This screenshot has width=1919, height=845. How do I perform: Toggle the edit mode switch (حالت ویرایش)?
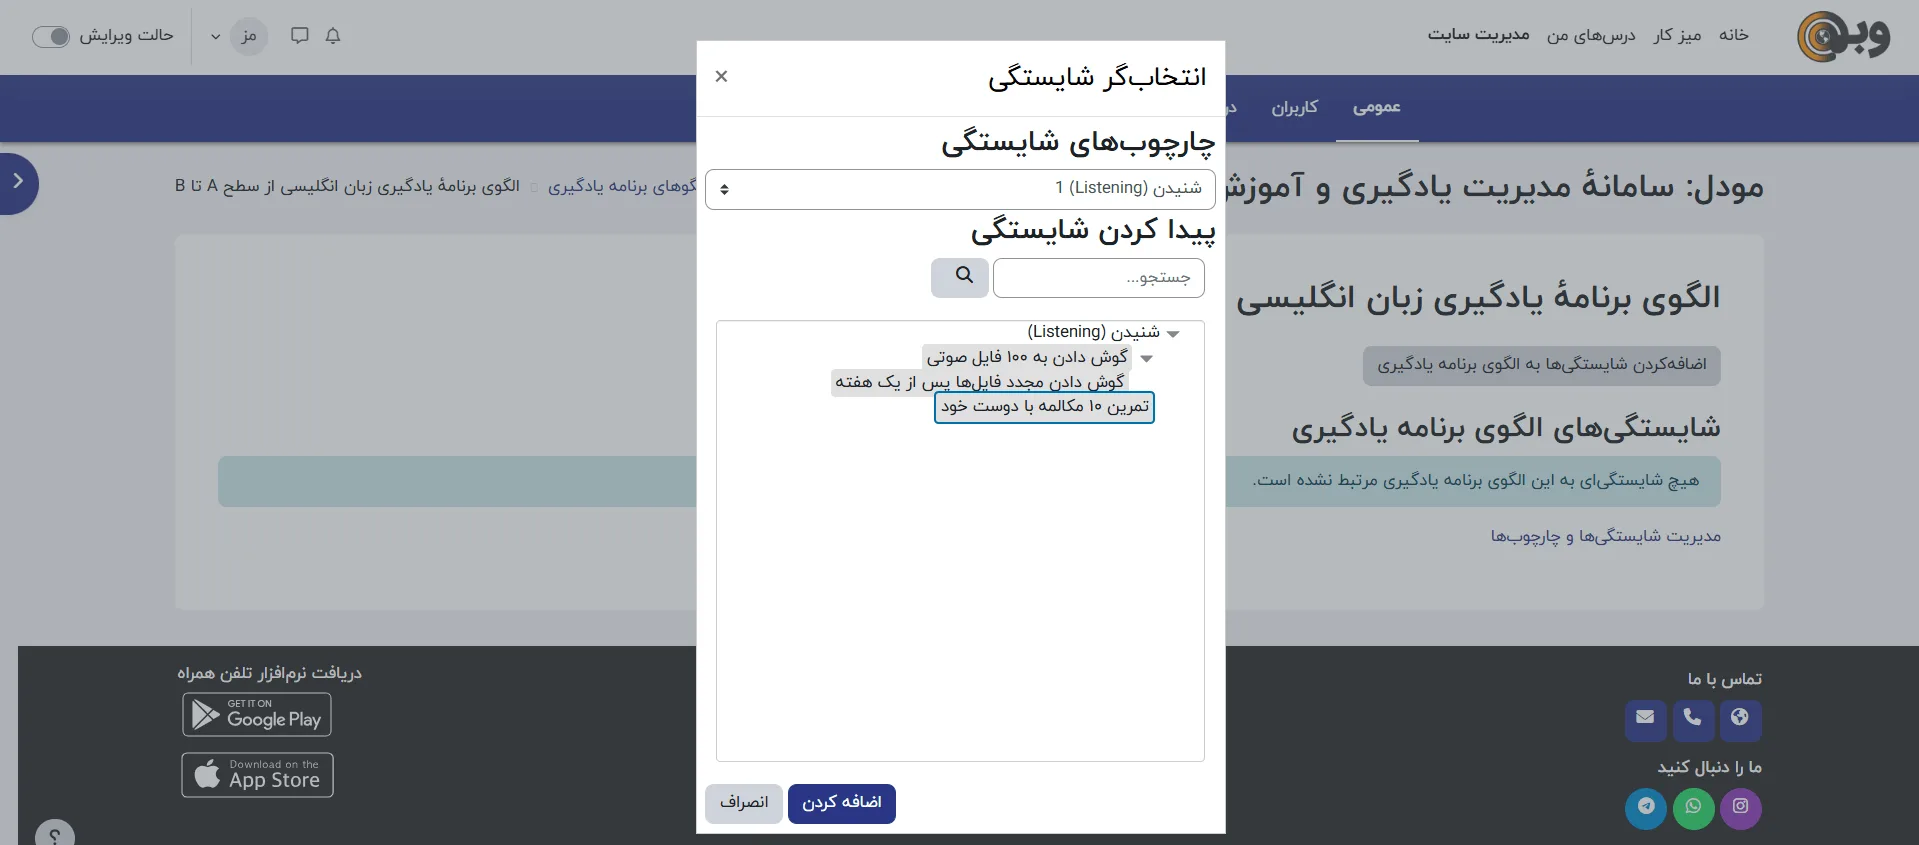(x=51, y=37)
